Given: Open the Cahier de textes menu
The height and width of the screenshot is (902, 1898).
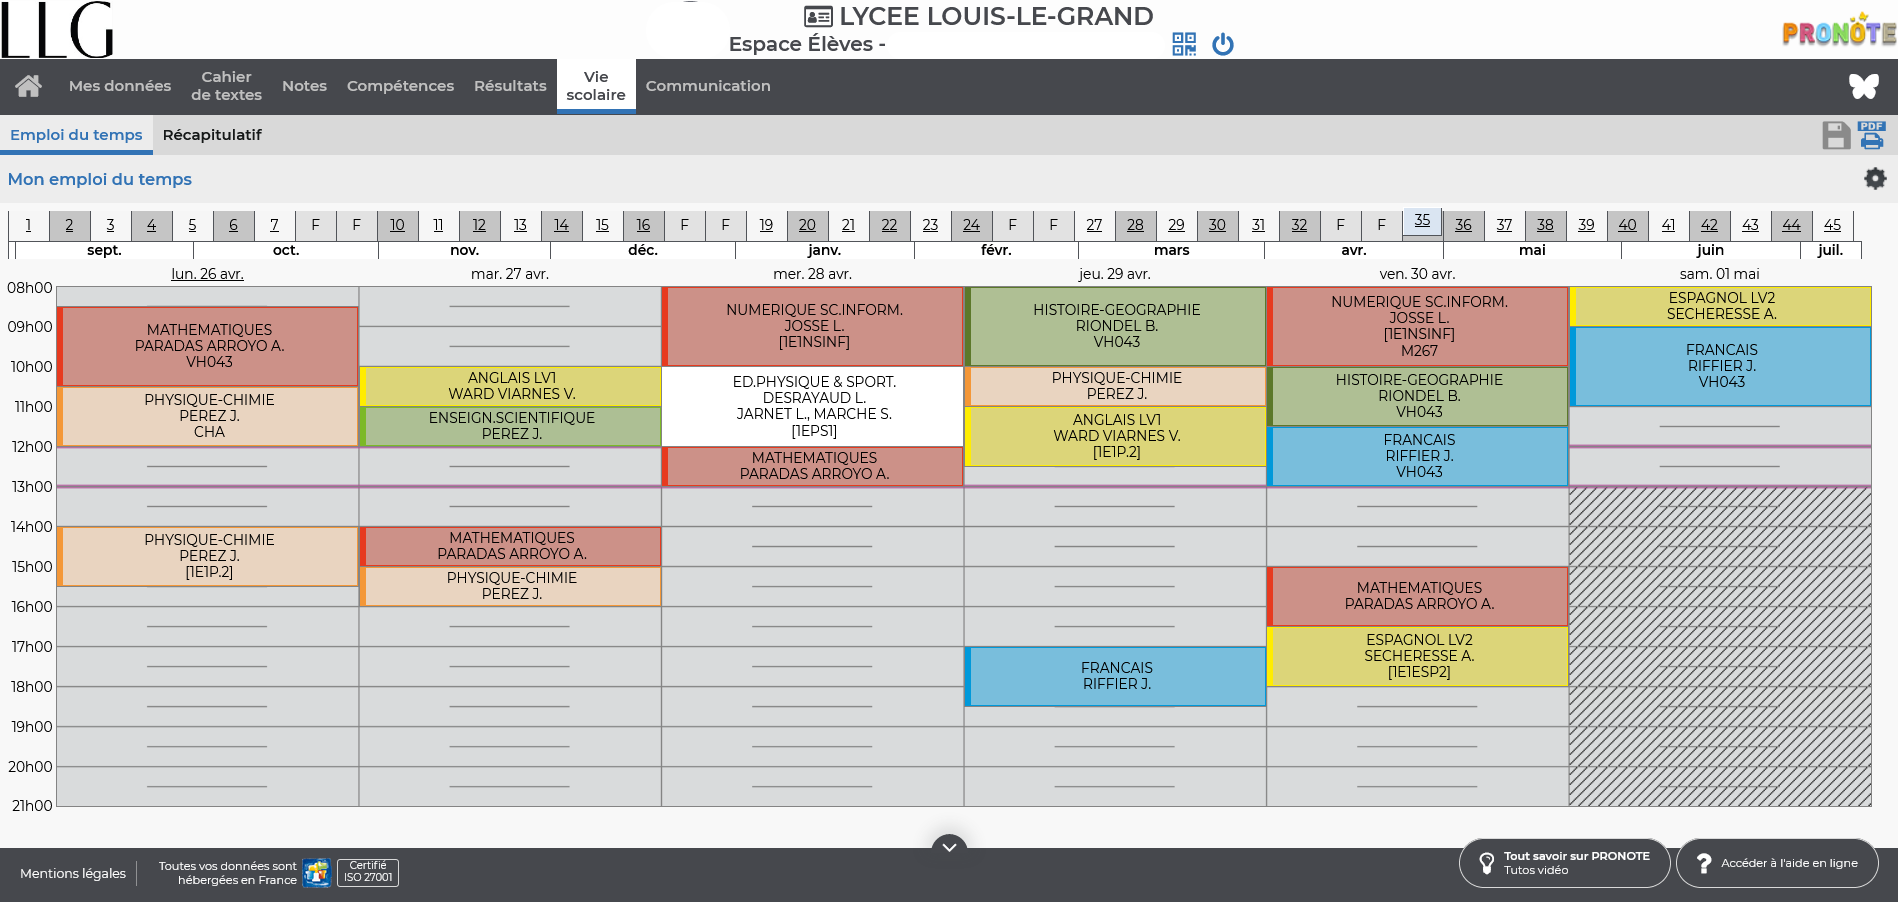Looking at the screenshot, I should pos(226,86).
